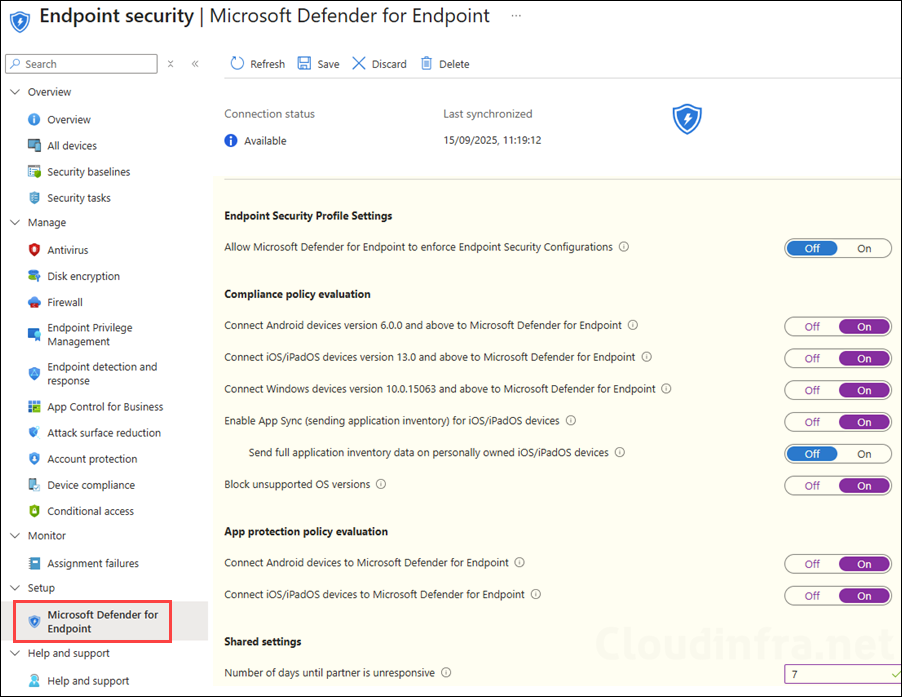Click info icon next to Block unsupported OS versions
902x697 pixels.
(381, 484)
